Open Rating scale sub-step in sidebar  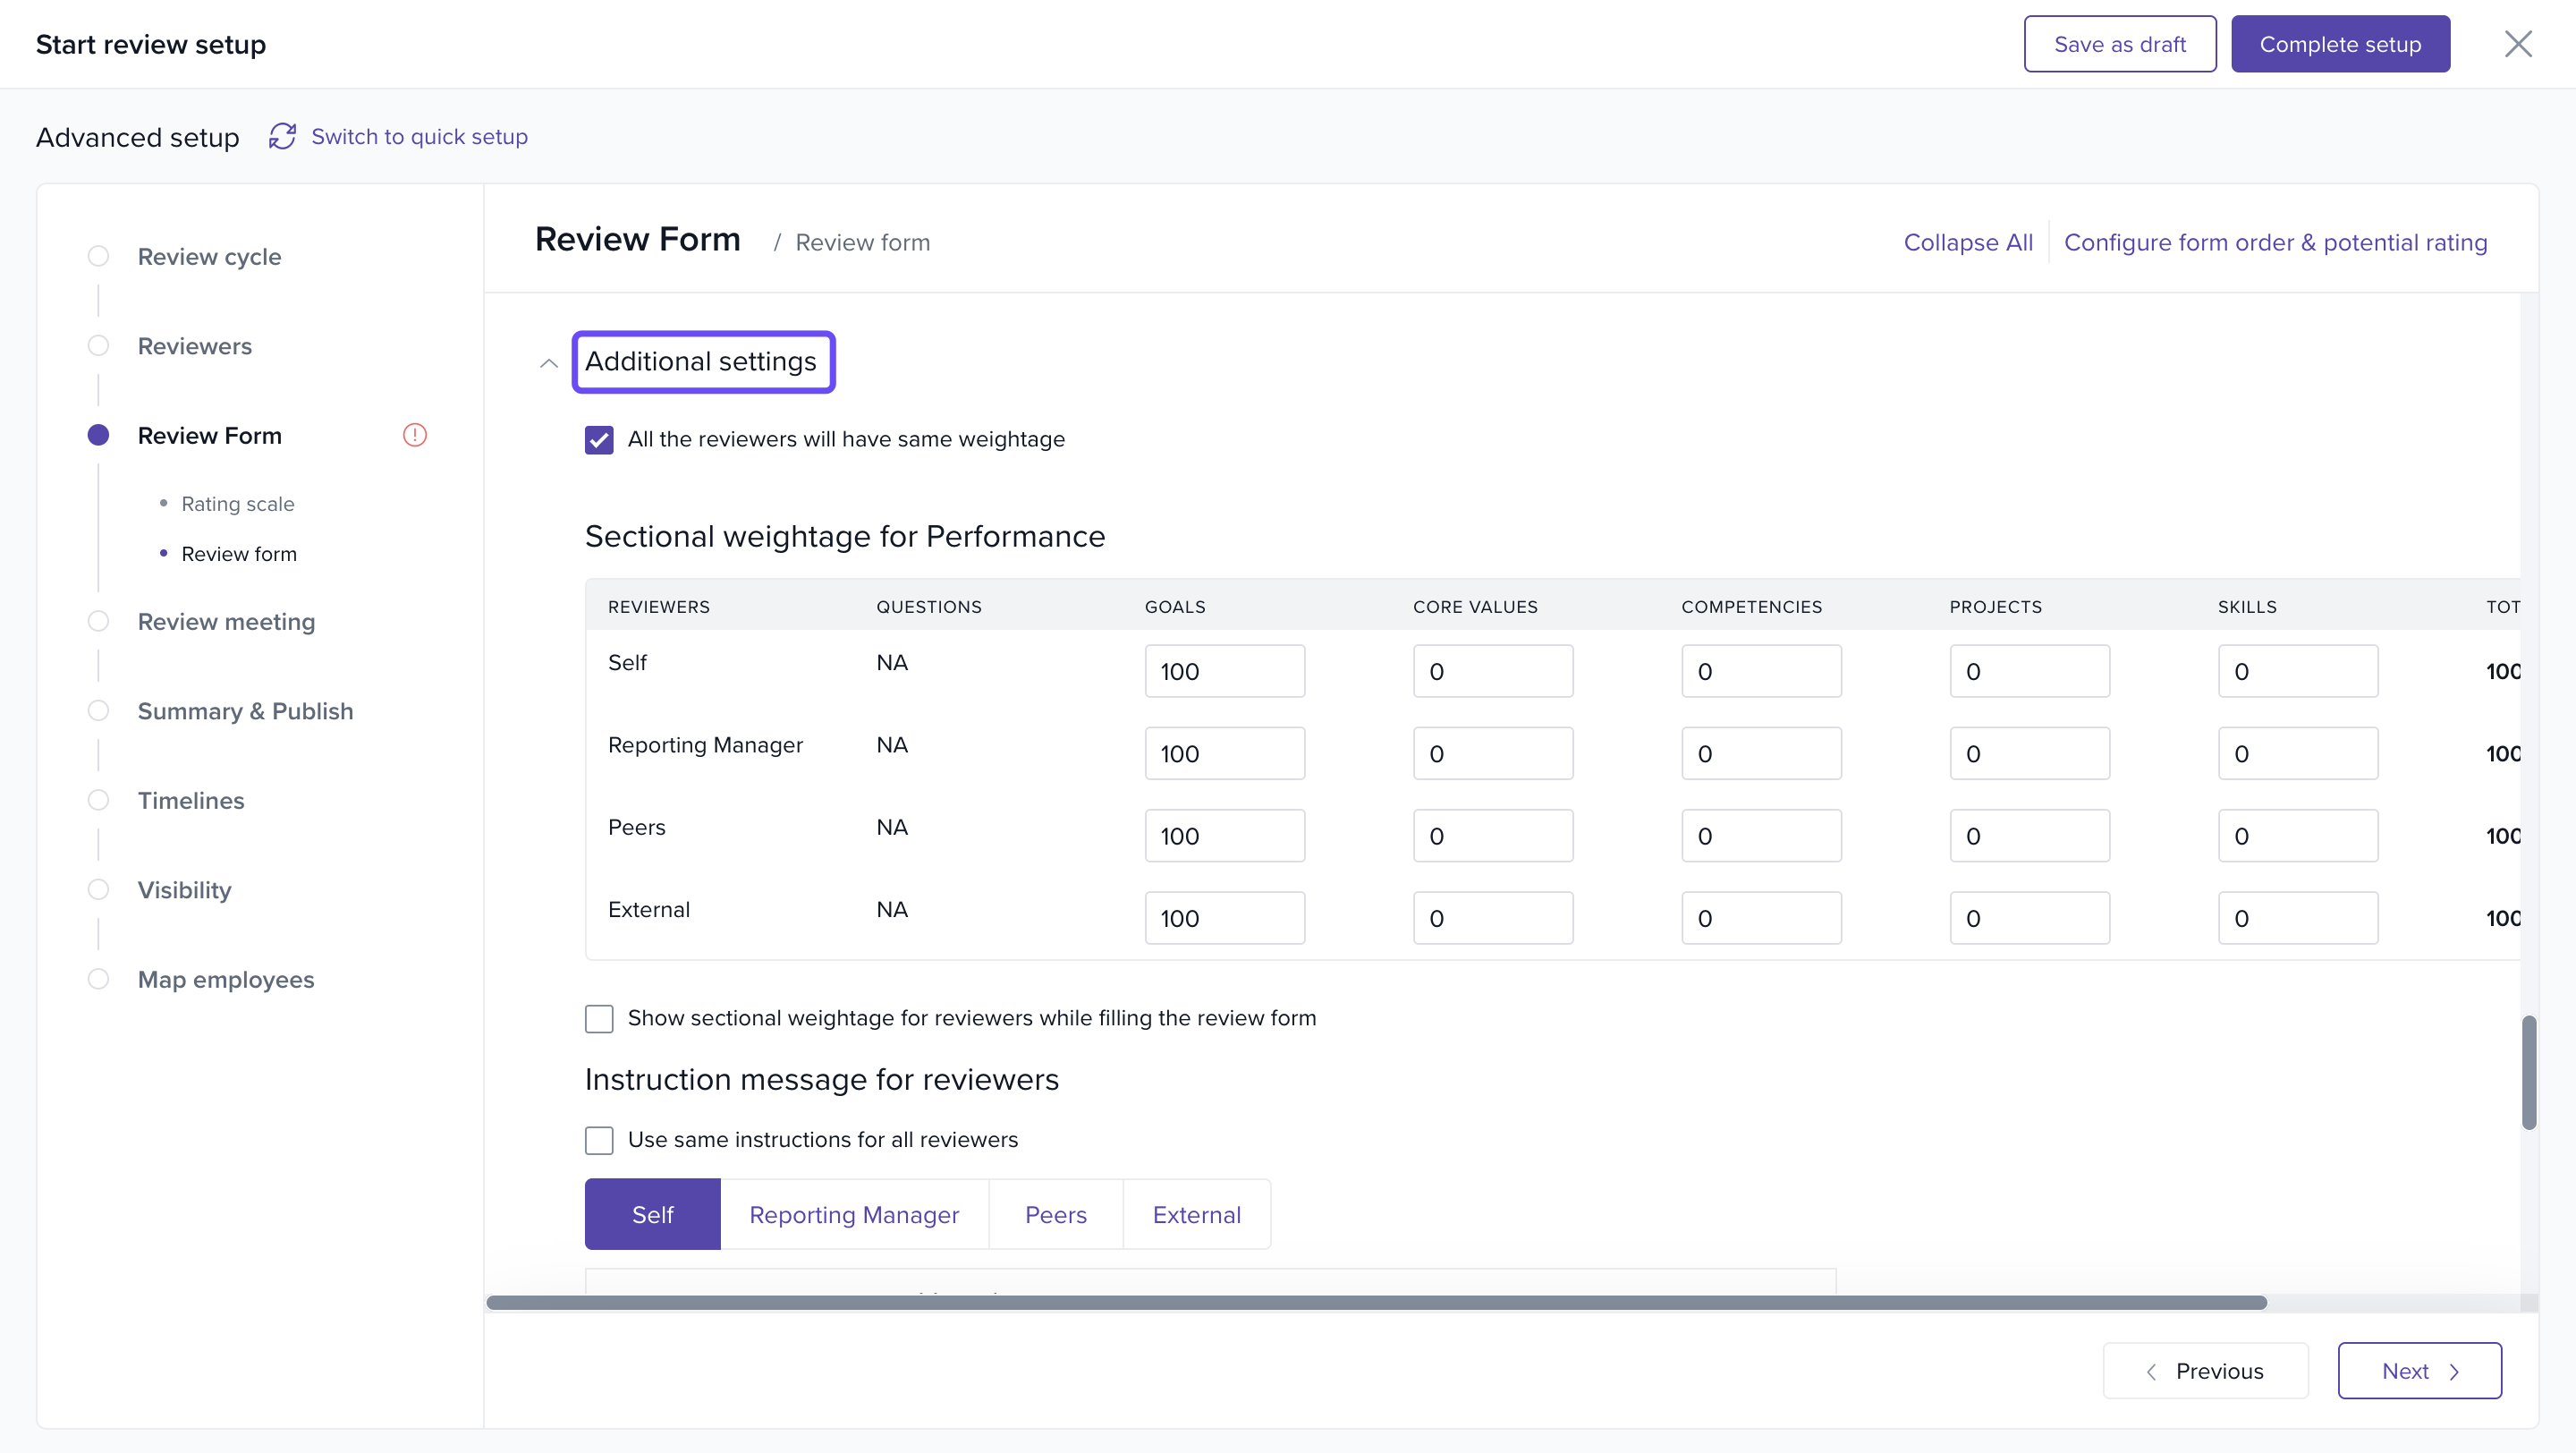[237, 504]
